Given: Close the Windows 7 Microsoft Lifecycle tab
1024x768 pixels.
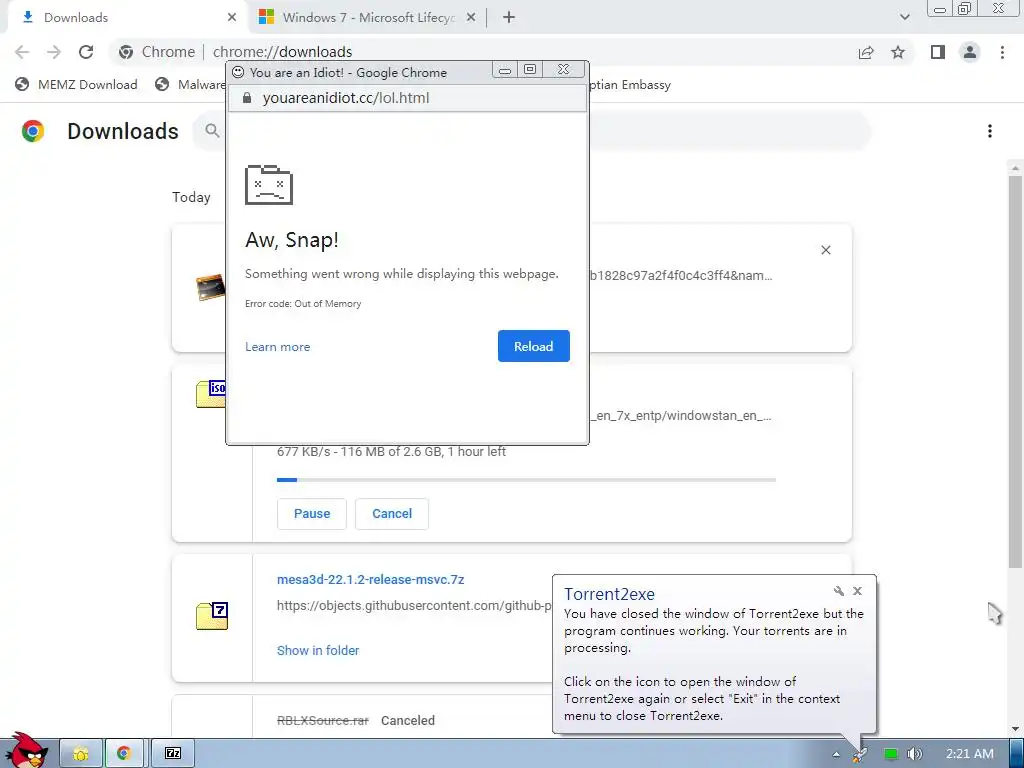Looking at the screenshot, I should click(471, 18).
